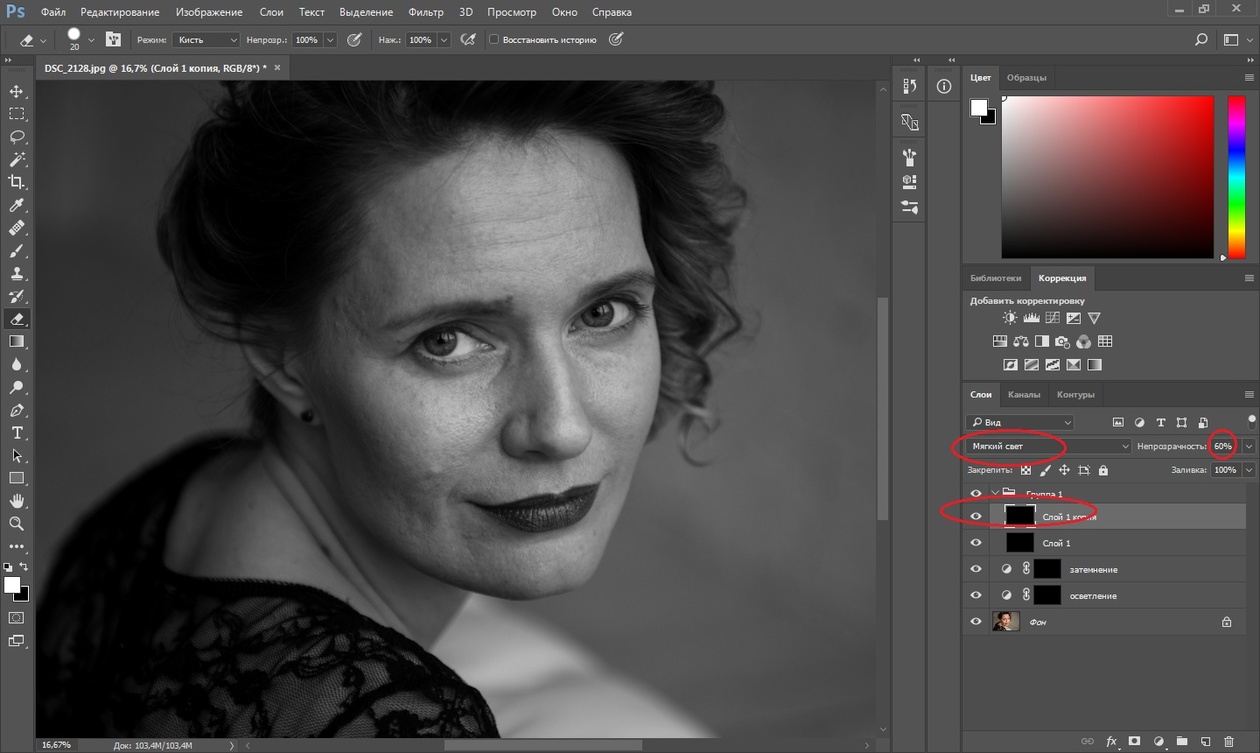Click the layer opacity 60% field

tap(1222, 446)
